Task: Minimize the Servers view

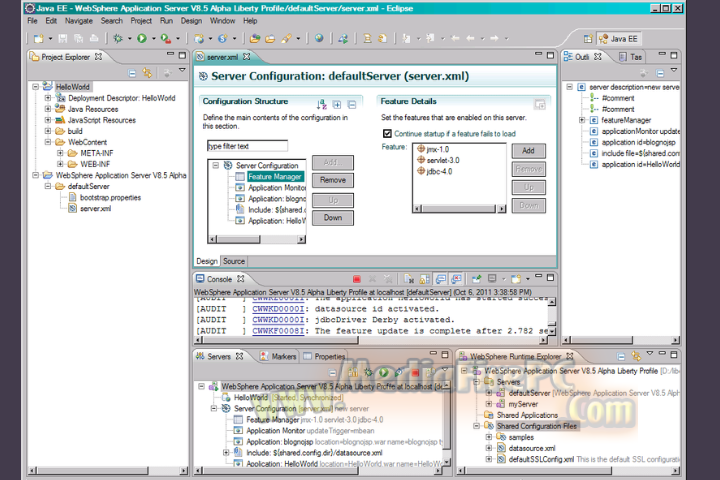Action: (433, 353)
